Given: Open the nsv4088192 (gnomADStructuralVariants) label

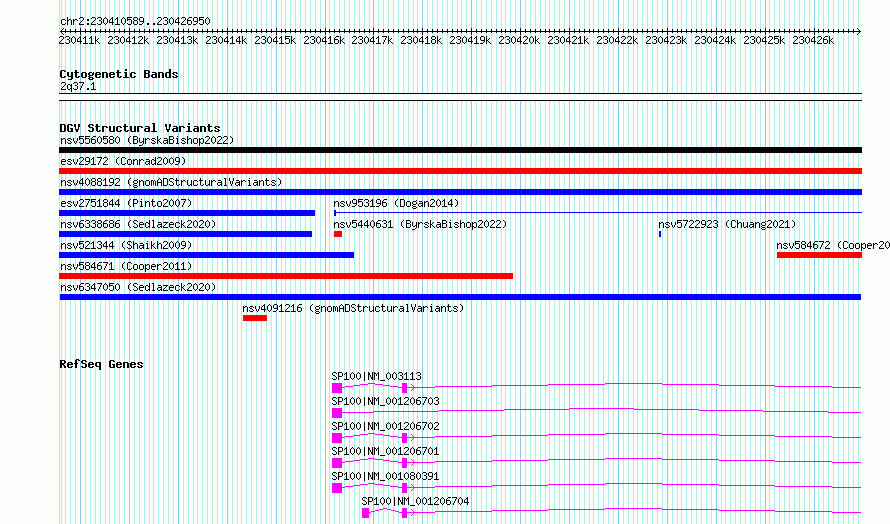Looking at the screenshot, I should pyautogui.click(x=171, y=182).
